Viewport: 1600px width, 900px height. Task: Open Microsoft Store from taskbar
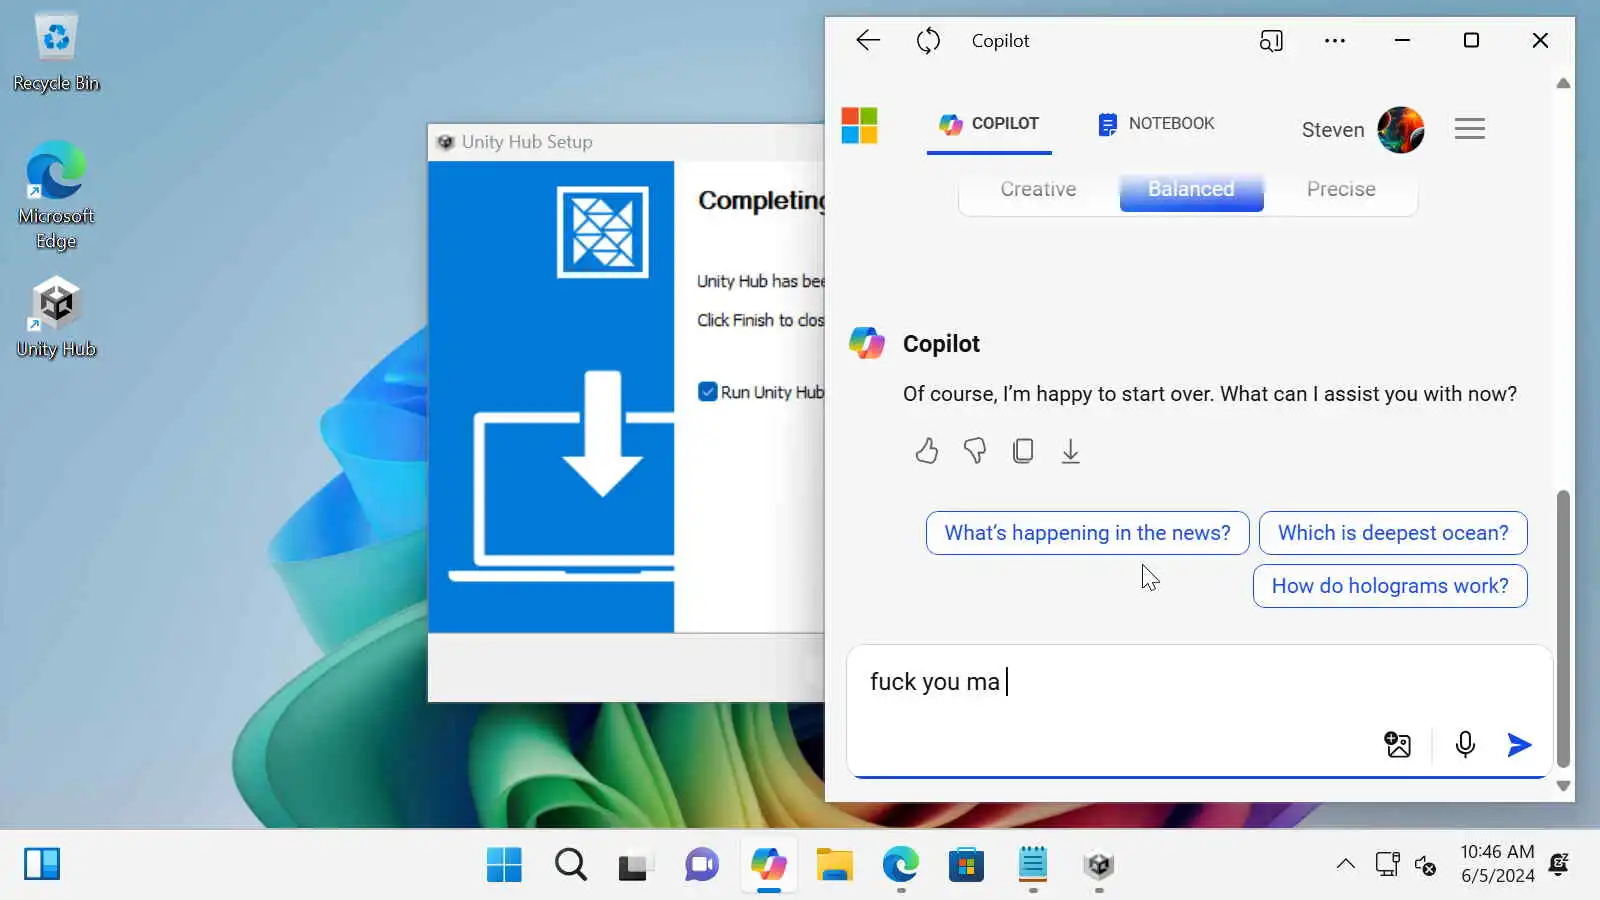pyautogui.click(x=966, y=864)
